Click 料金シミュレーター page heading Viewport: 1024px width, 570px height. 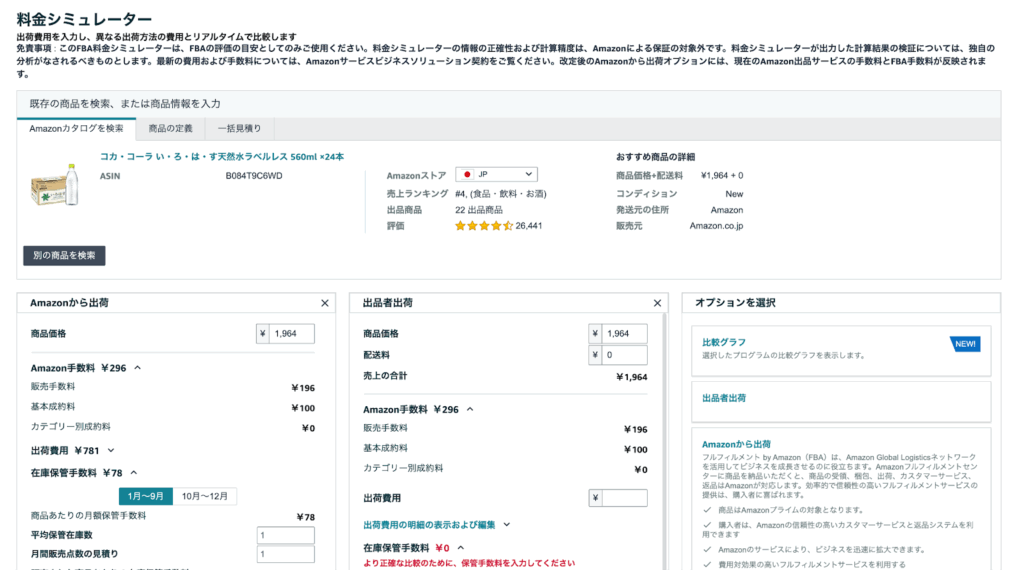pos(84,20)
